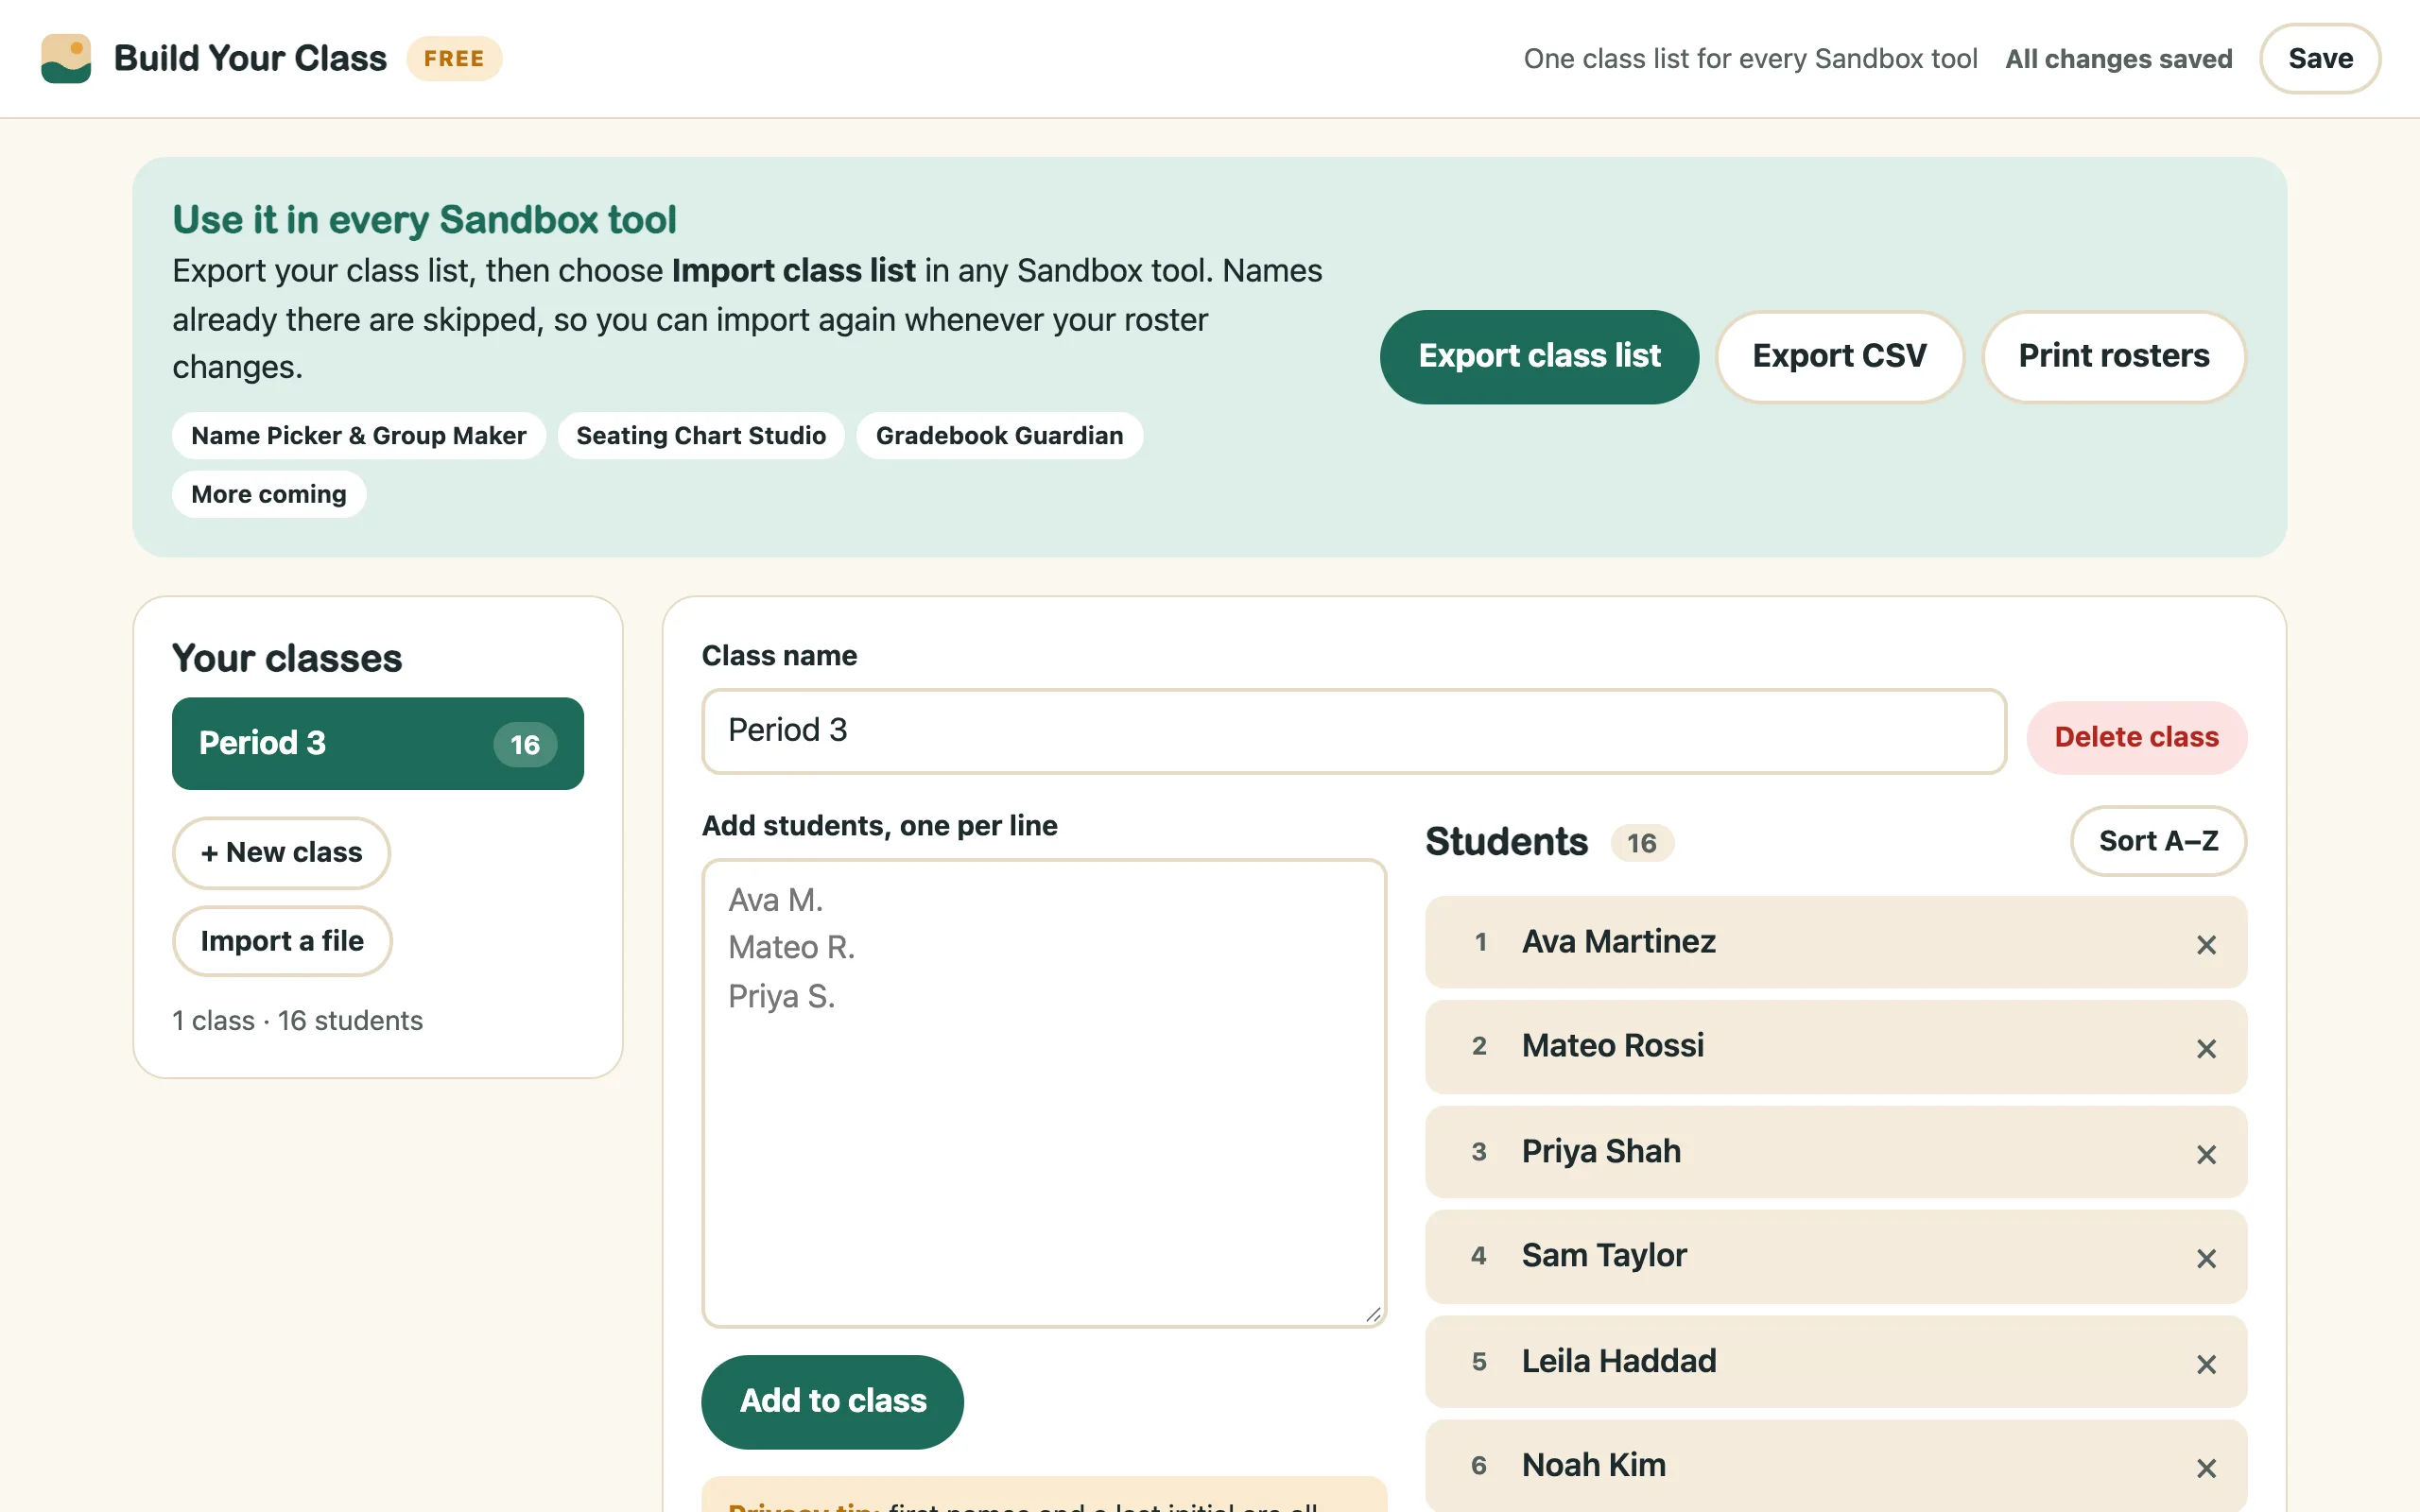Click the Name Picker & Group Maker chip

(x=358, y=436)
